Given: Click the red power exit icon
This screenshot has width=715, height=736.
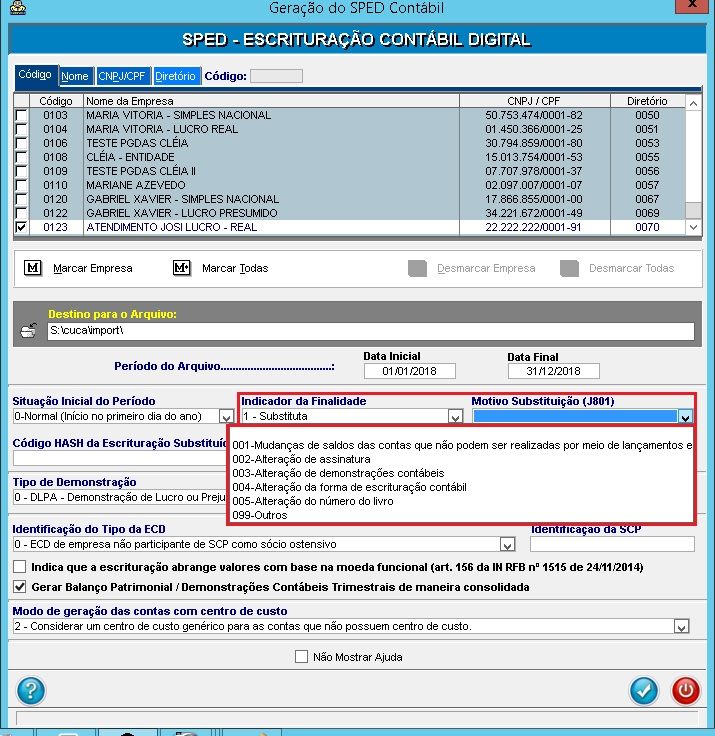Looking at the screenshot, I should (x=685, y=690).
